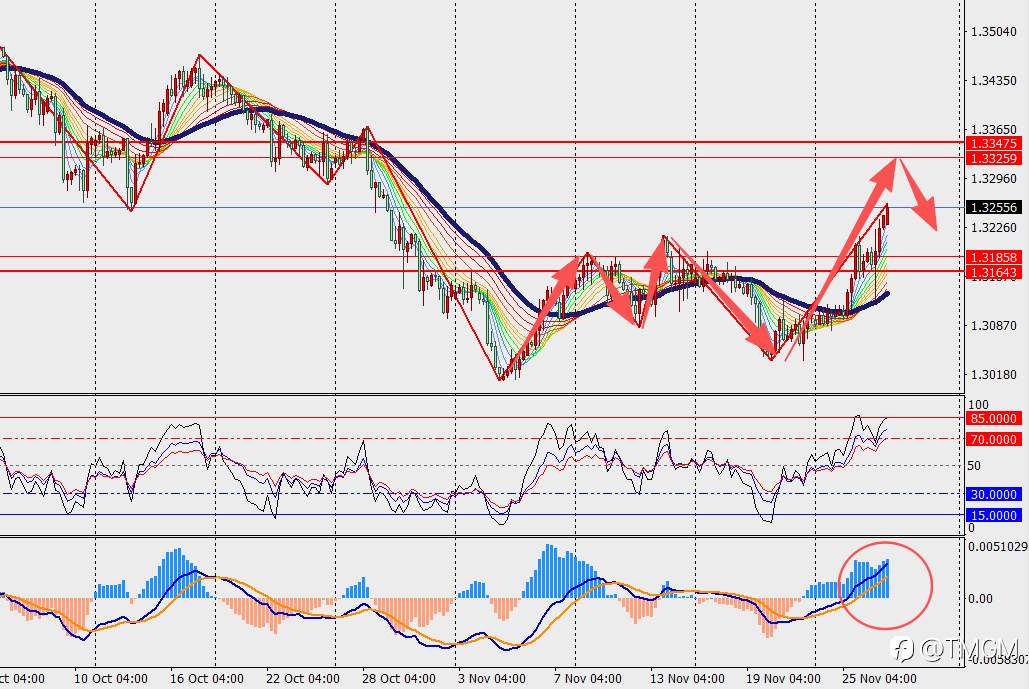
Task: Click the 16 Oct 04:00 date label
Action: click(207, 678)
